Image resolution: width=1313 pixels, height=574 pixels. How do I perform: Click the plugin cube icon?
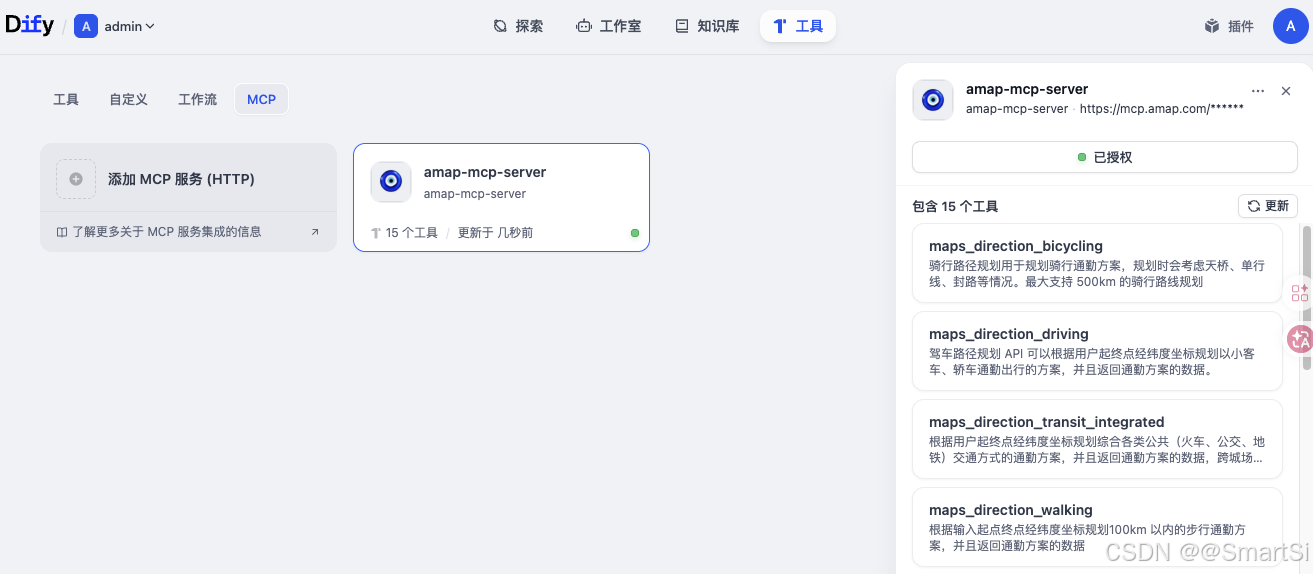tap(1212, 27)
